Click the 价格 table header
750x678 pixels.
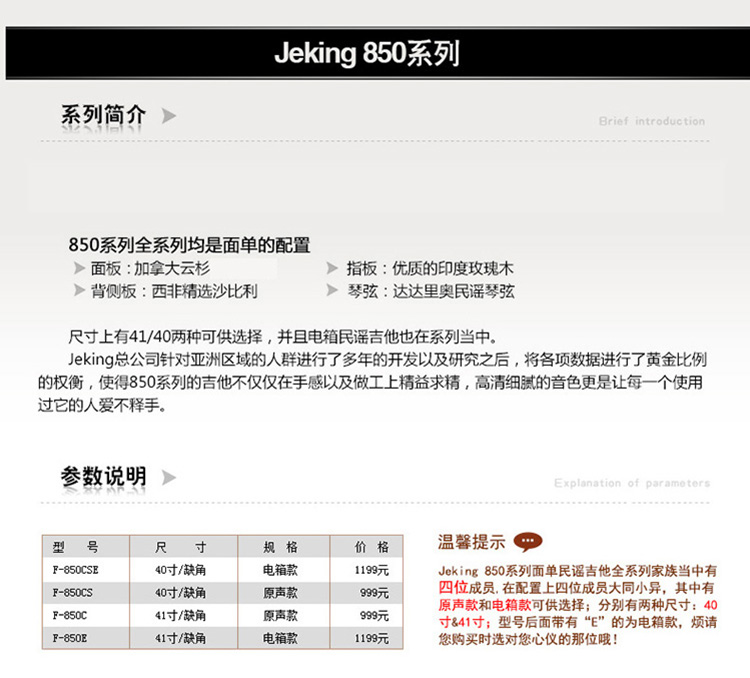click(372, 547)
